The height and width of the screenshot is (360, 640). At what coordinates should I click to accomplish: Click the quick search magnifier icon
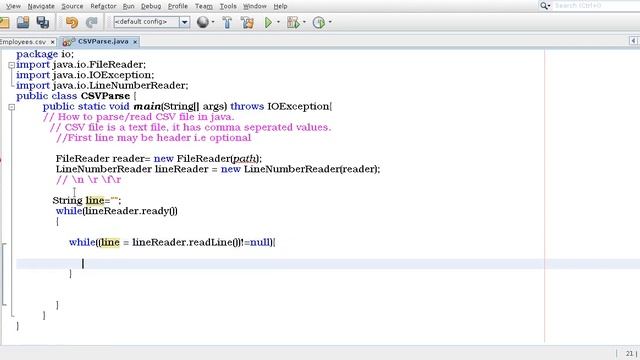(x=544, y=6)
